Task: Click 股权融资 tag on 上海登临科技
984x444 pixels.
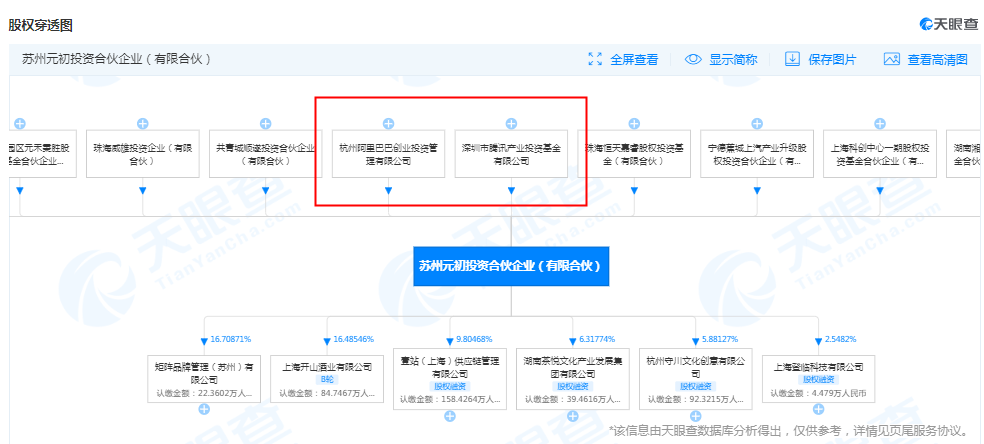Action: tap(819, 379)
